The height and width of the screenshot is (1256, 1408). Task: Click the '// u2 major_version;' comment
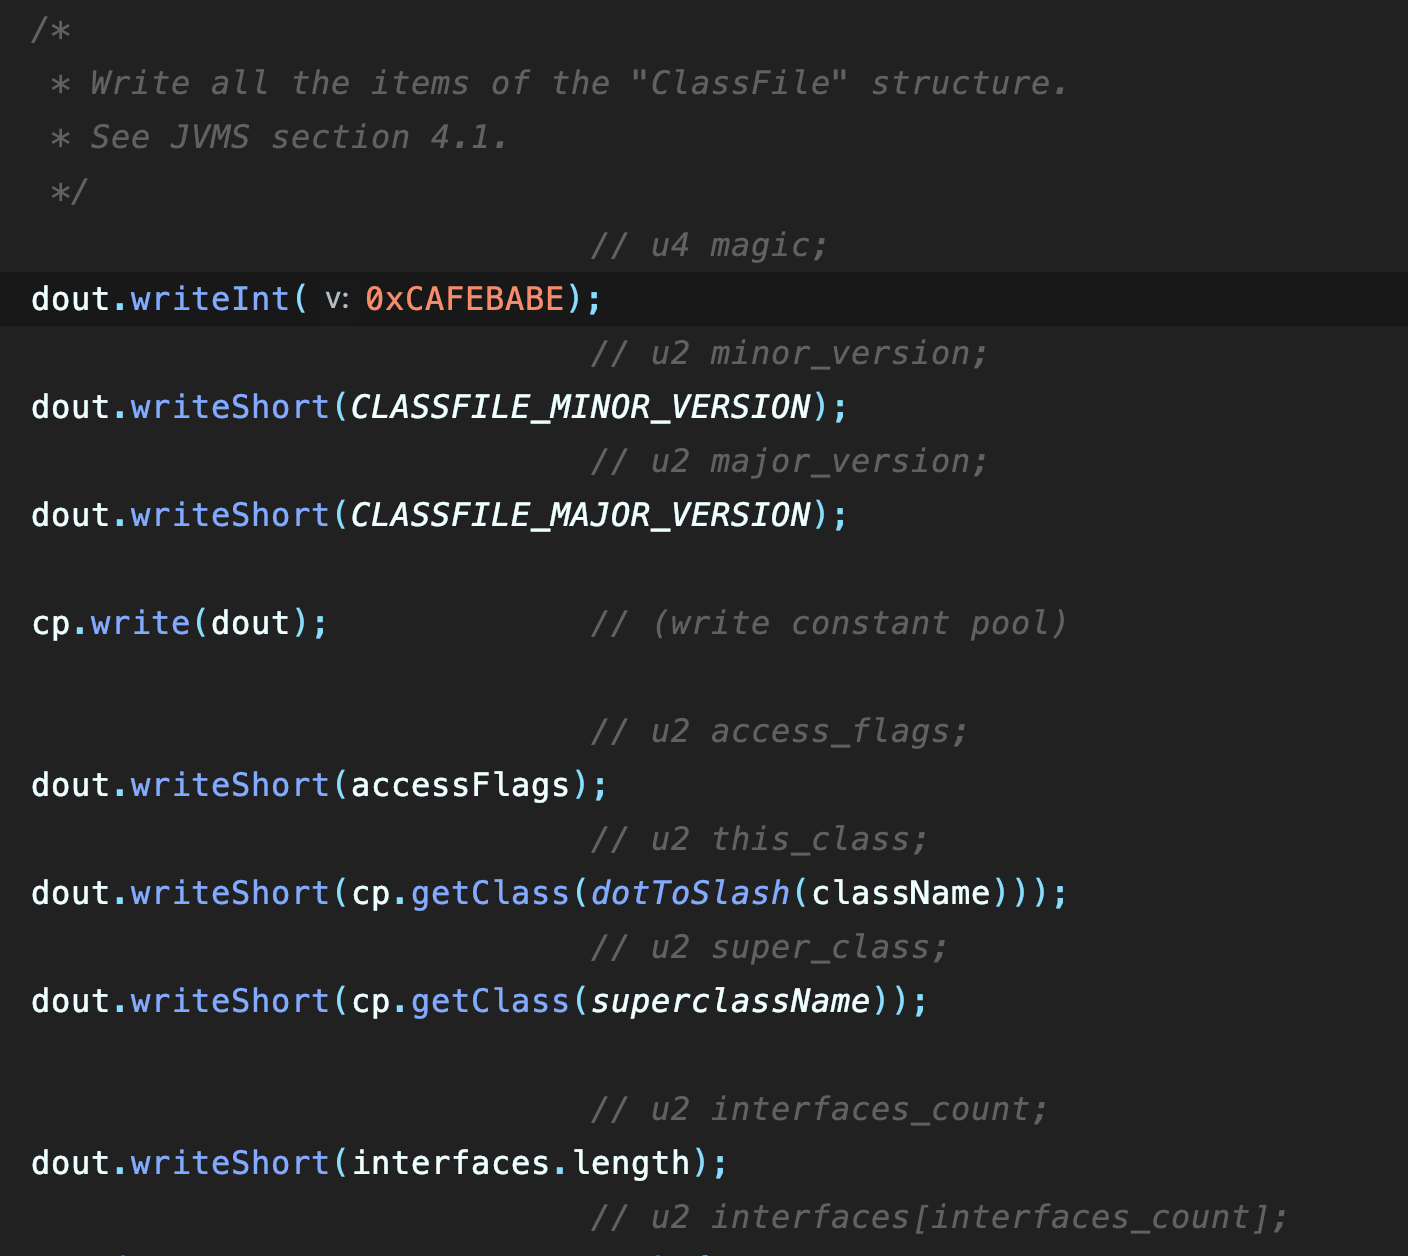[788, 461]
